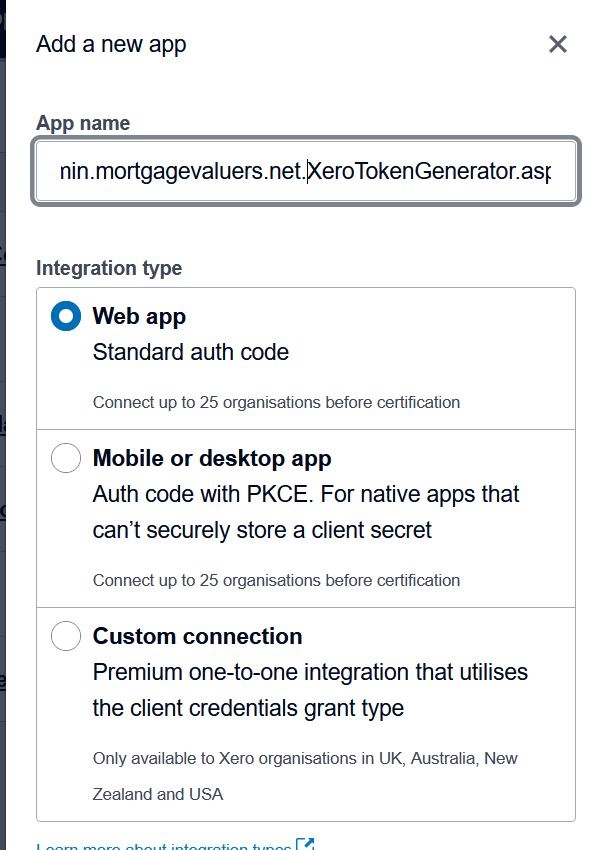Choose the Mobile or desktop app option

[65, 457]
